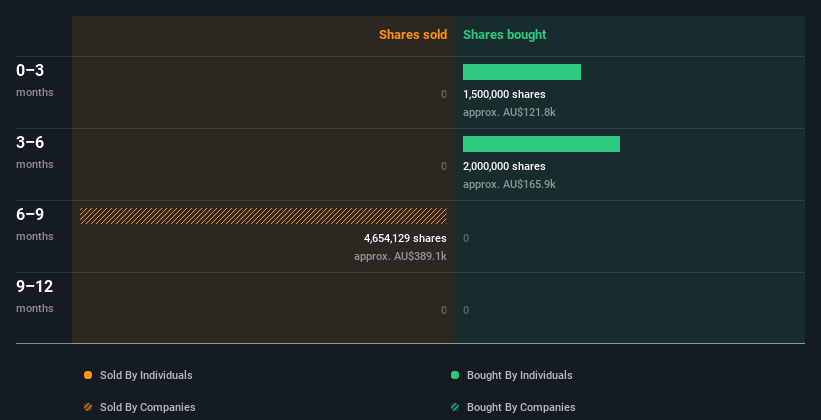Click the Shares bought column header
This screenshot has height=420, width=821.
(504, 35)
